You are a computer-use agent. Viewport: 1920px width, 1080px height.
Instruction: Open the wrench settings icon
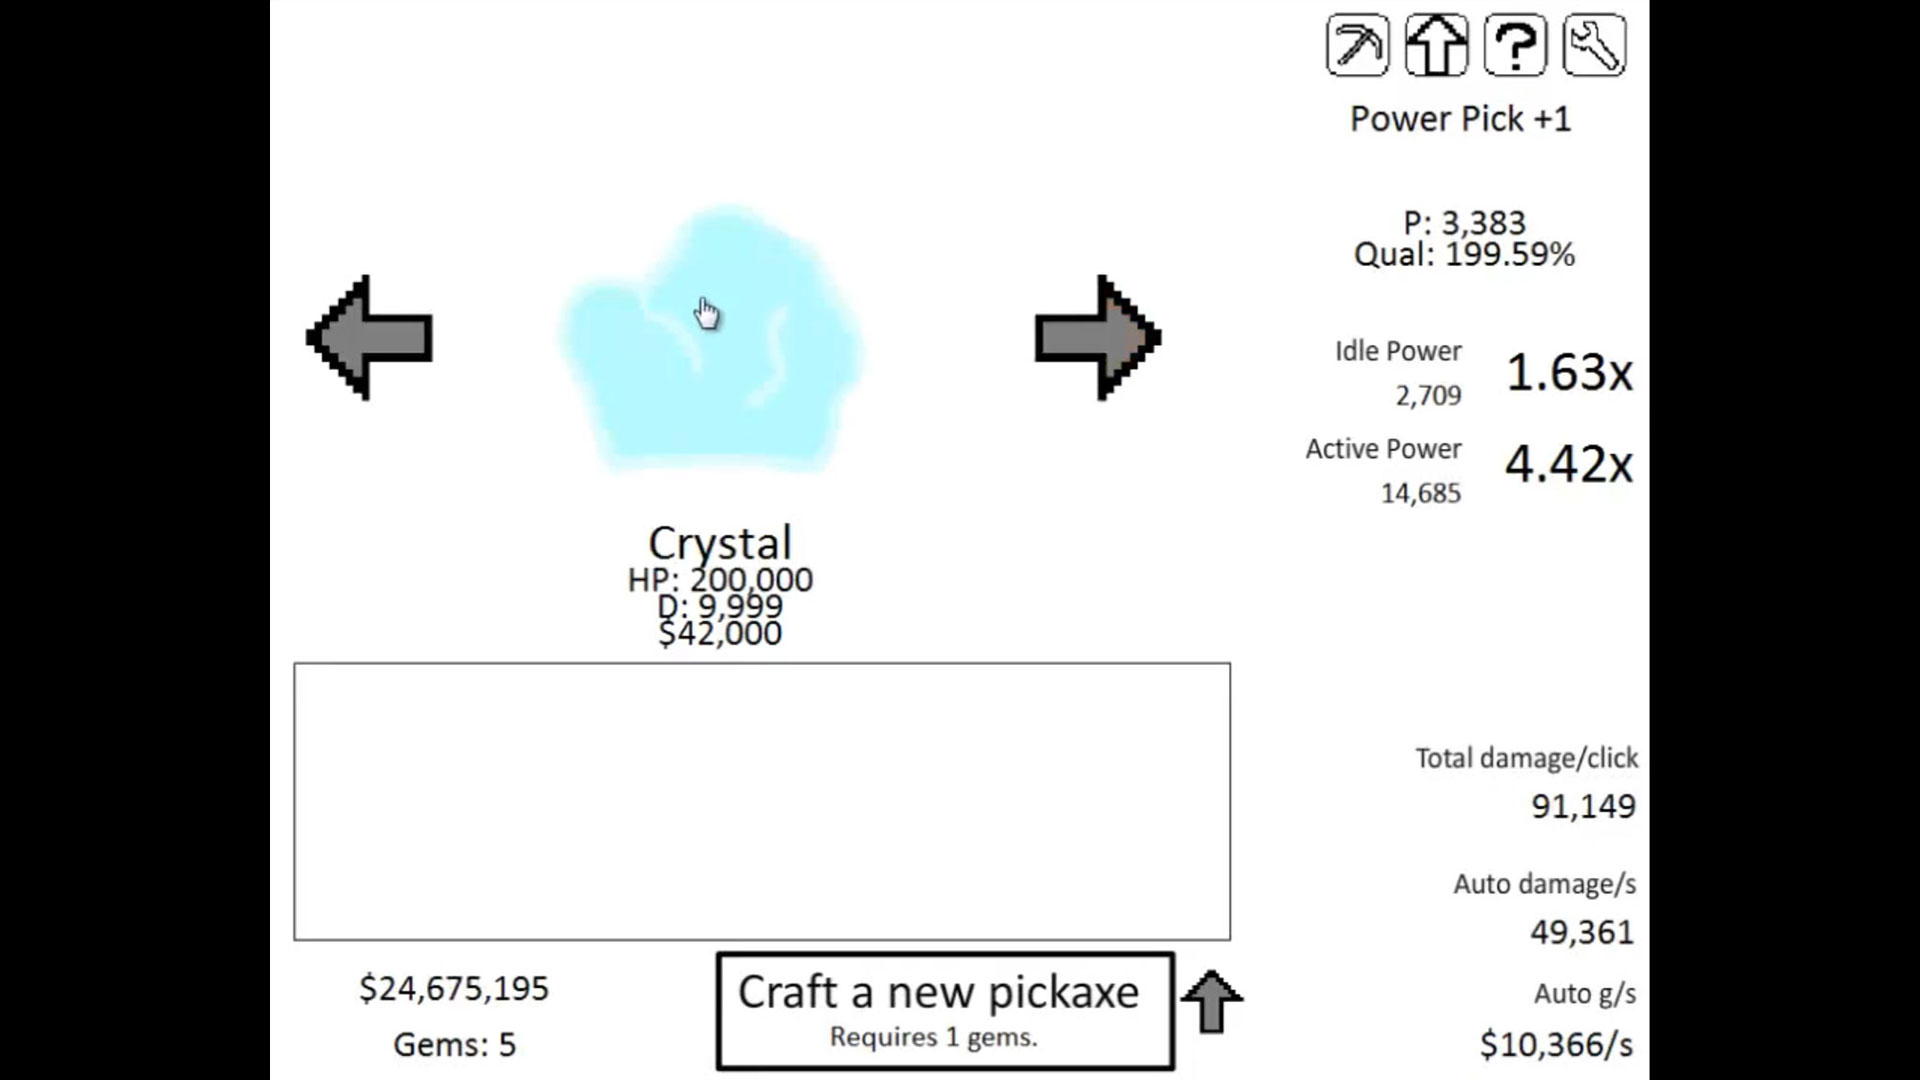coord(1594,45)
